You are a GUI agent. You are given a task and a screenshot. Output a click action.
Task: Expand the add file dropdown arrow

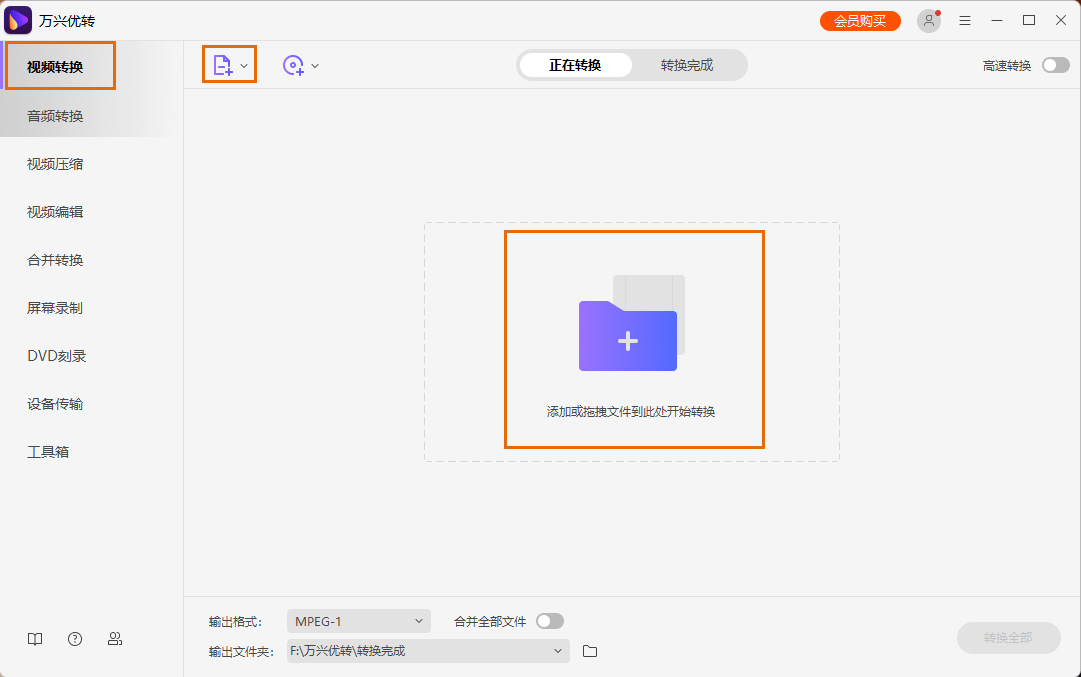(x=243, y=64)
